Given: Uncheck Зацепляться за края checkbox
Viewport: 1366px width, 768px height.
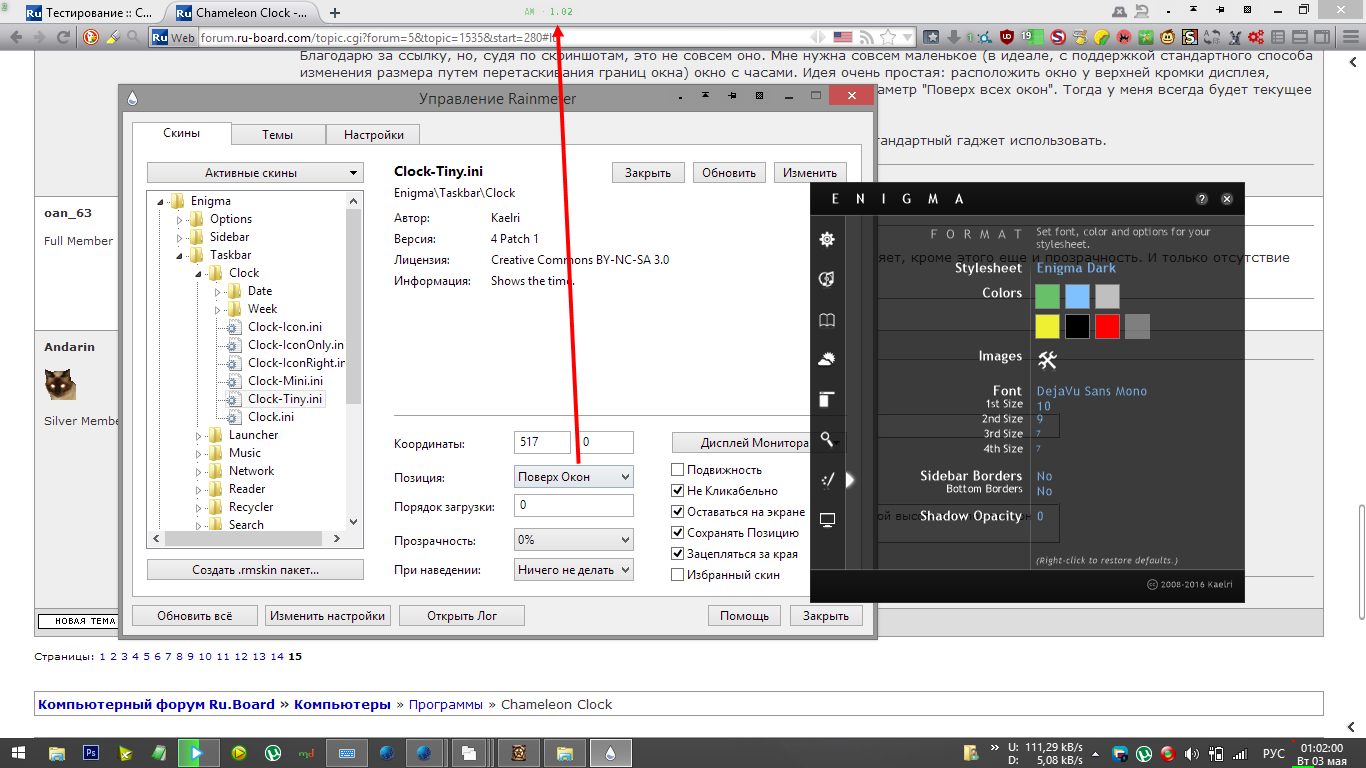Looking at the screenshot, I should coord(678,554).
